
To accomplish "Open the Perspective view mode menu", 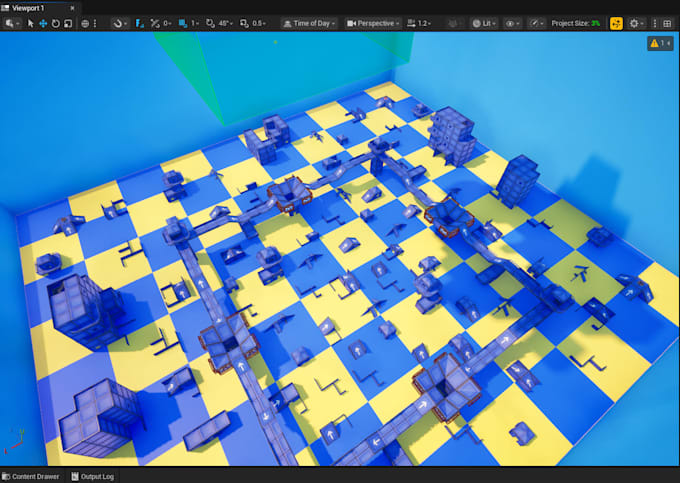I will click(x=373, y=23).
